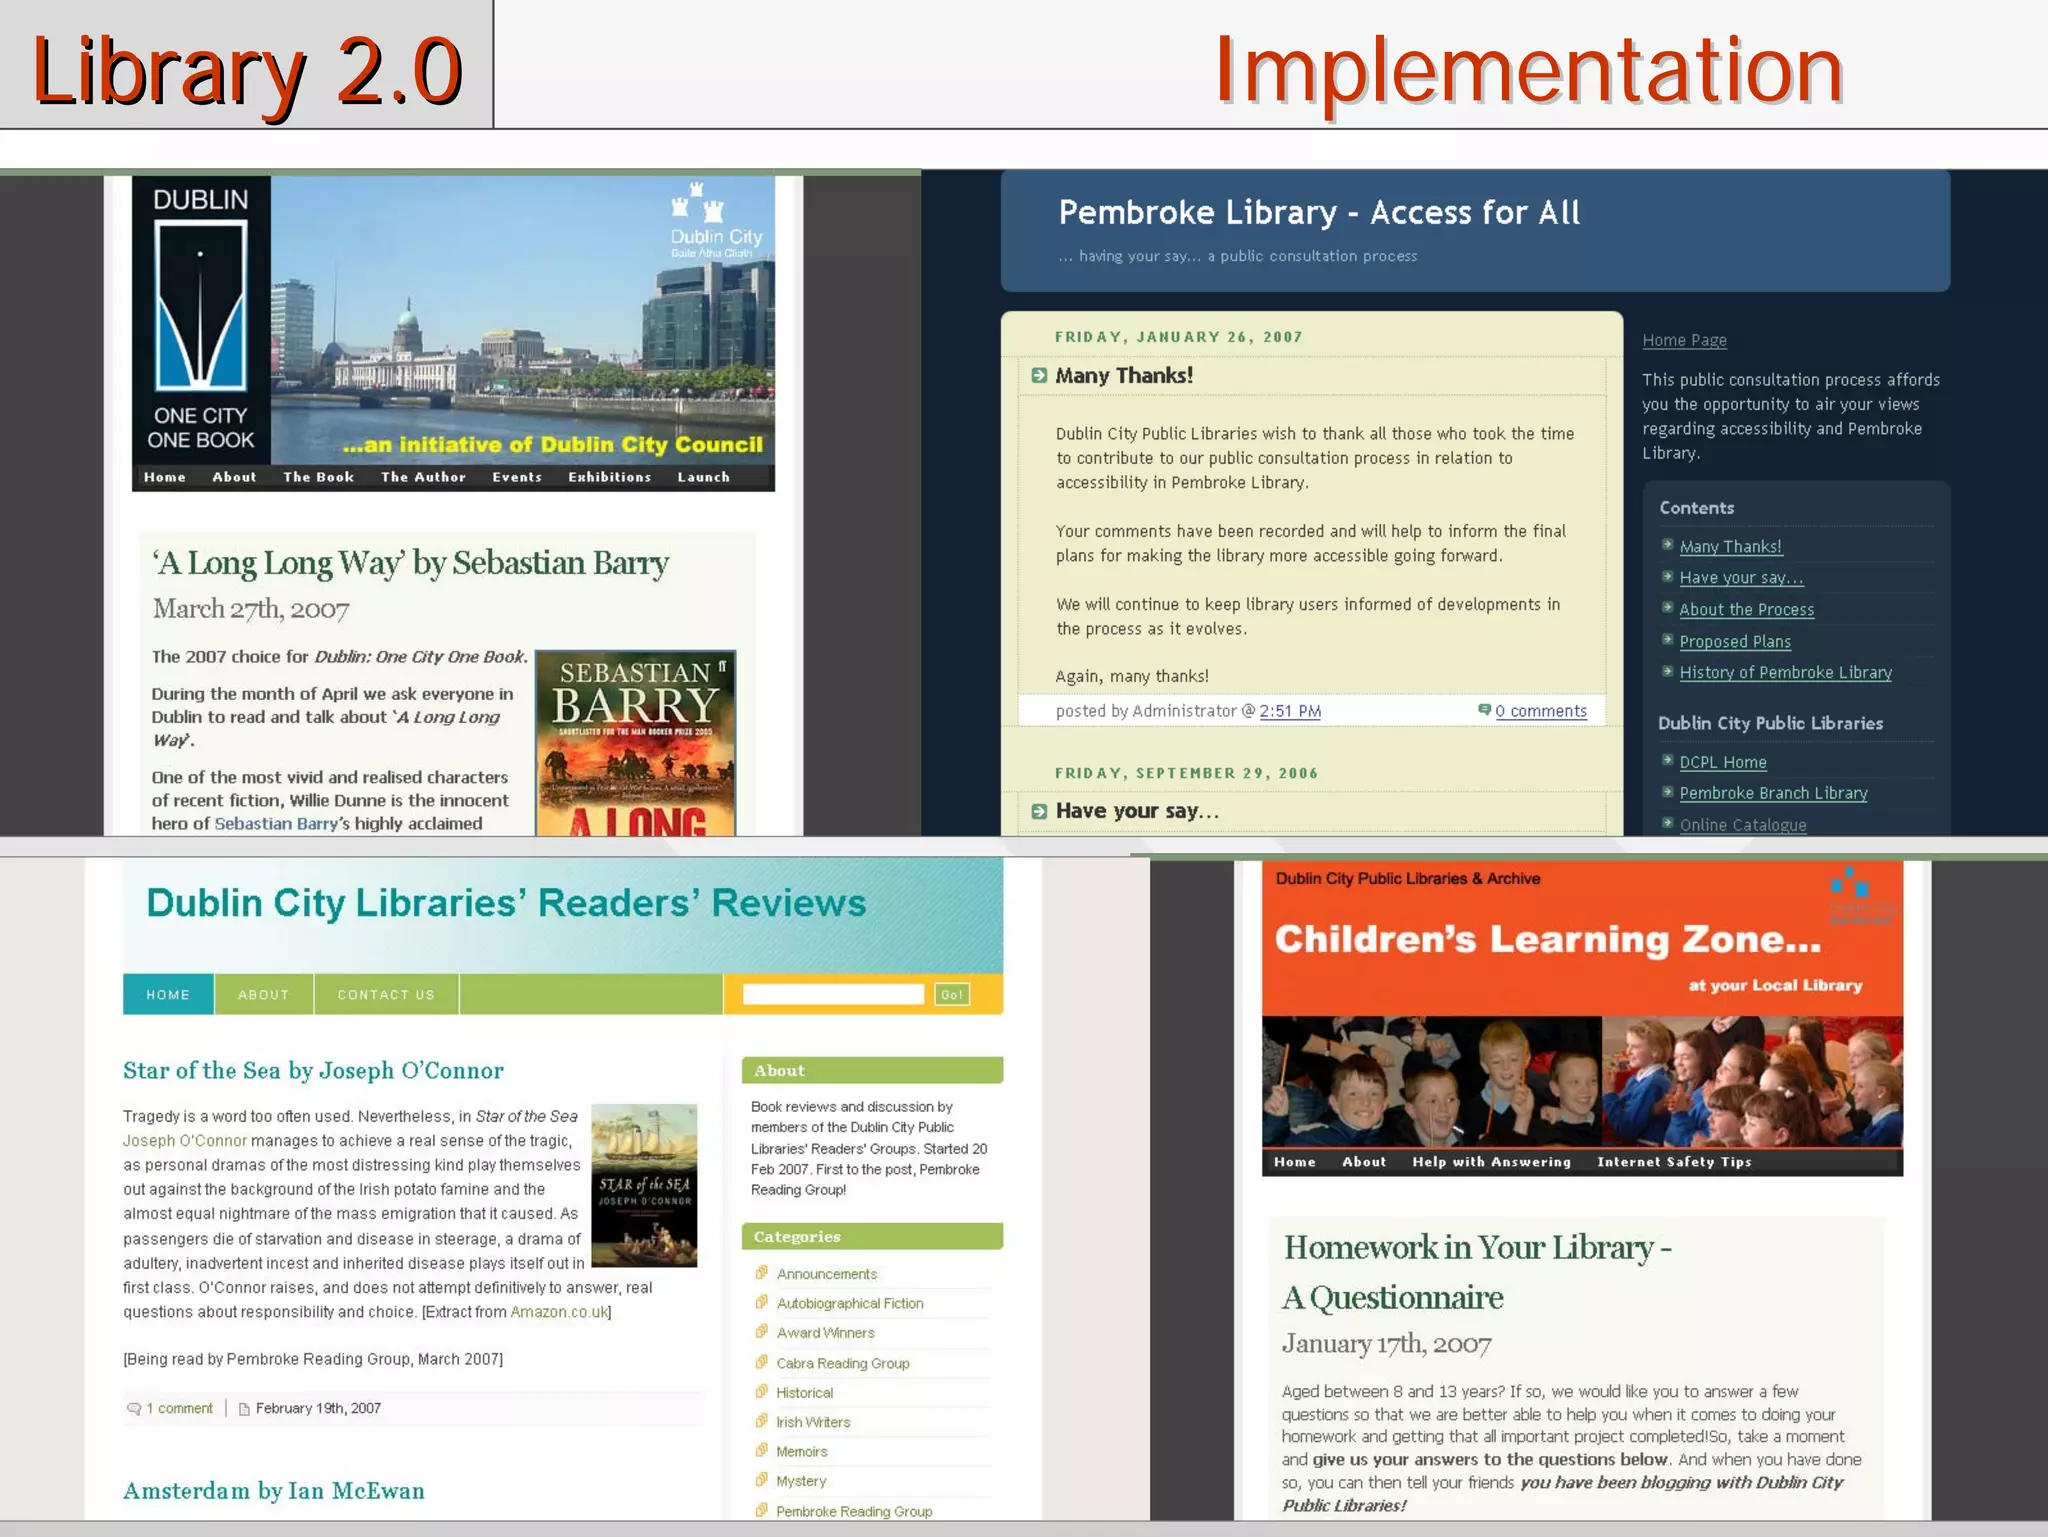The image size is (2048, 1537).
Task: Open Autobiographical Fiction category
Action: click(850, 1303)
